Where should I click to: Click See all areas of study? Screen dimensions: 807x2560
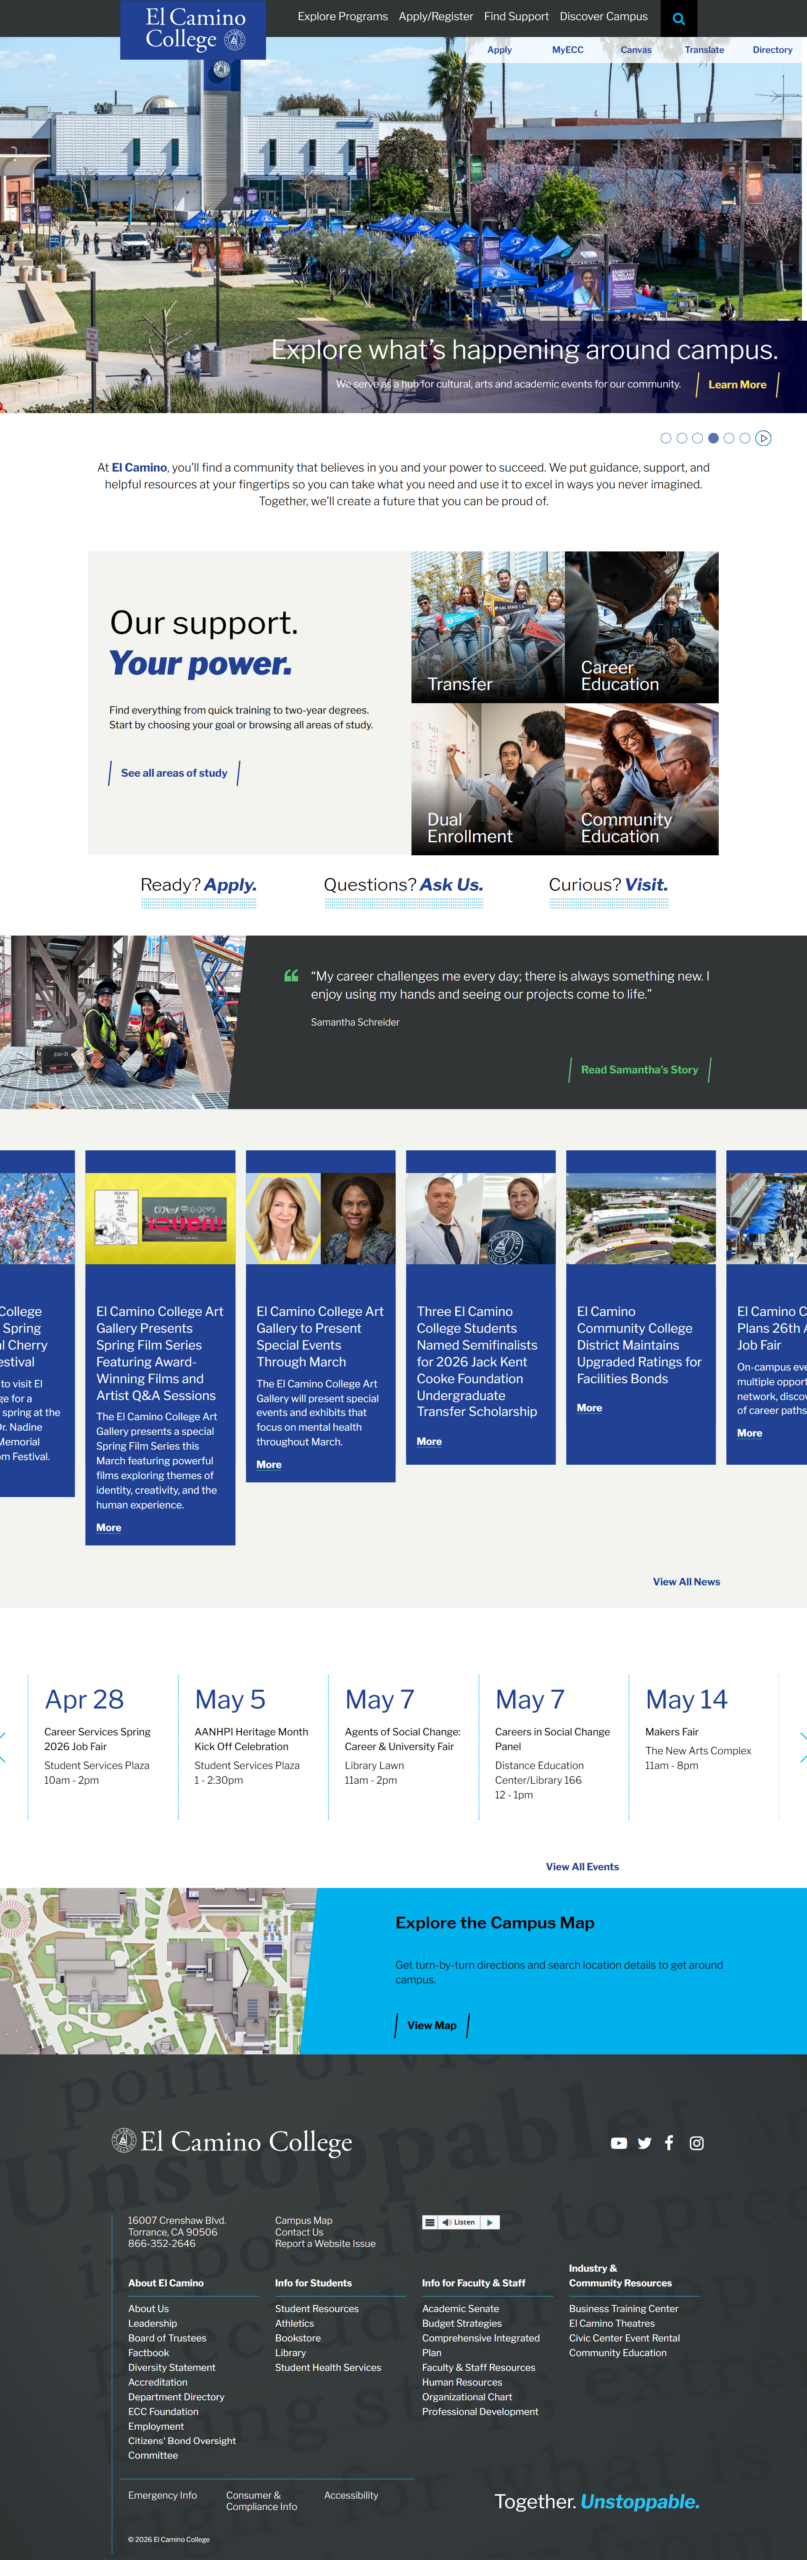coord(174,773)
